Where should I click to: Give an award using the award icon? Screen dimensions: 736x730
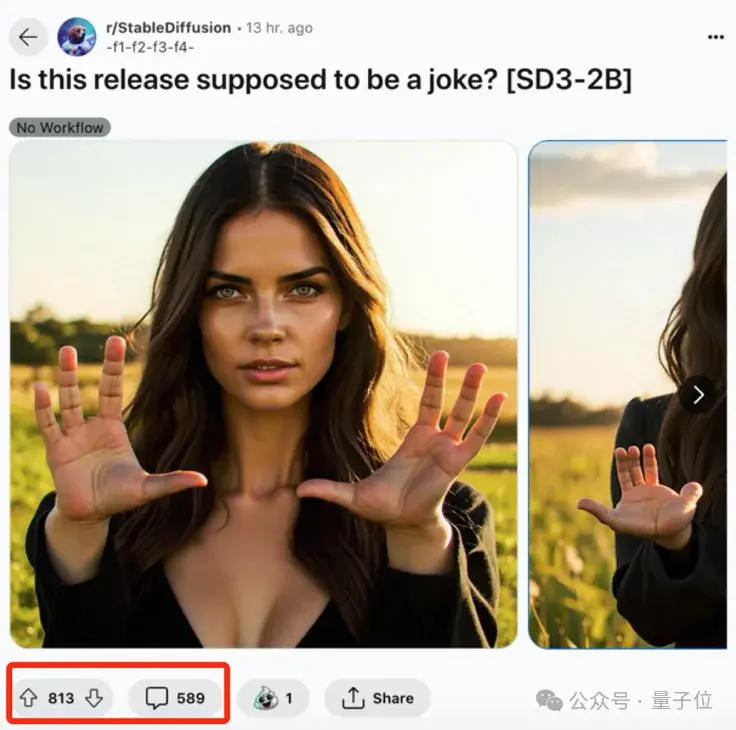pyautogui.click(x=264, y=698)
